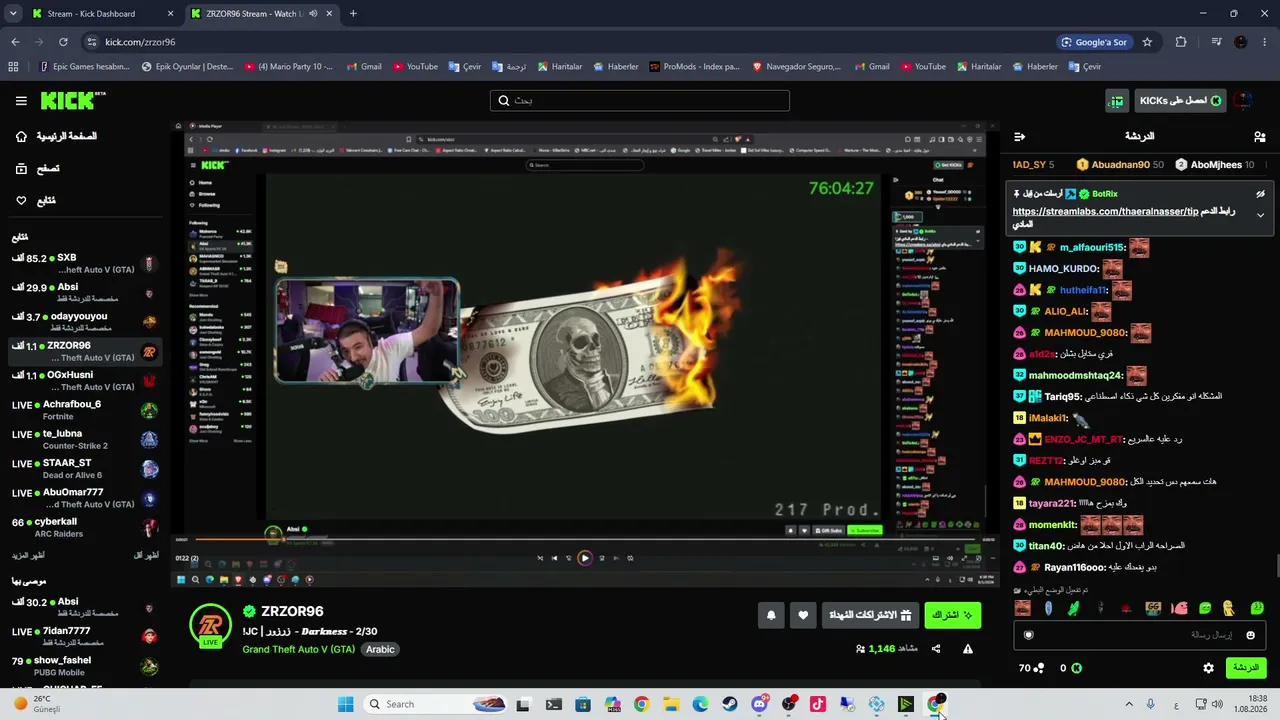This screenshot has width=1280, height=720.
Task: Expand following list with show more
Action: tap(28, 555)
